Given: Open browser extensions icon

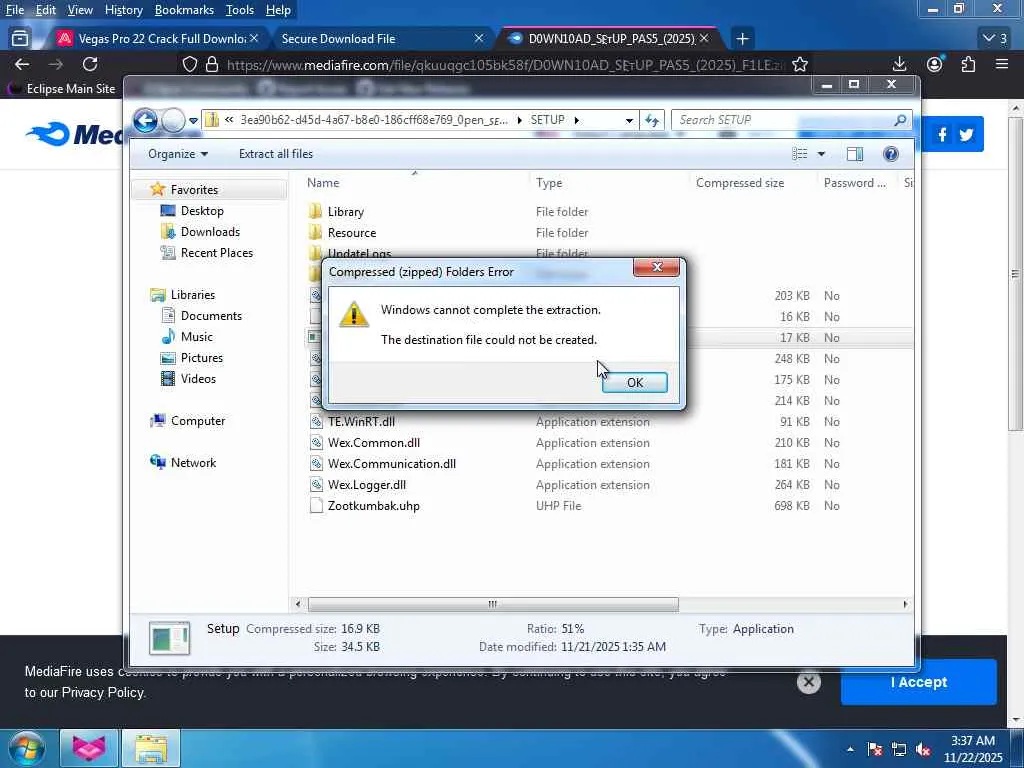Looking at the screenshot, I should coord(968,64).
